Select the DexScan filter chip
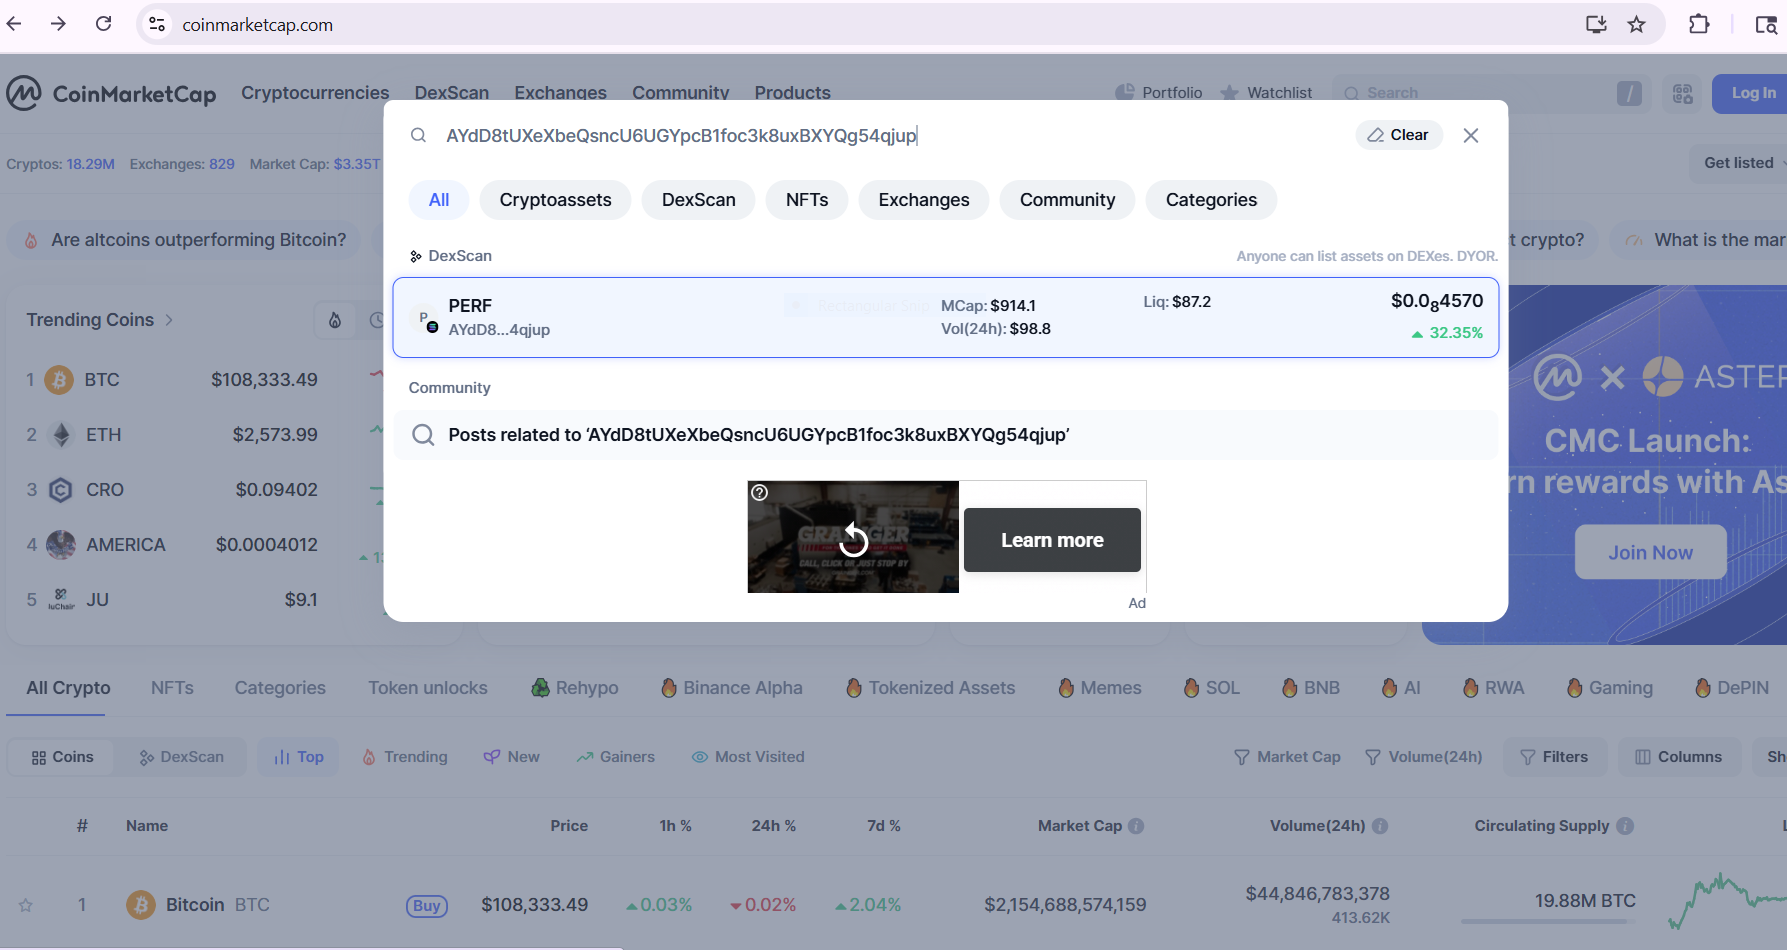Screen dimensions: 1787x950 698,200
